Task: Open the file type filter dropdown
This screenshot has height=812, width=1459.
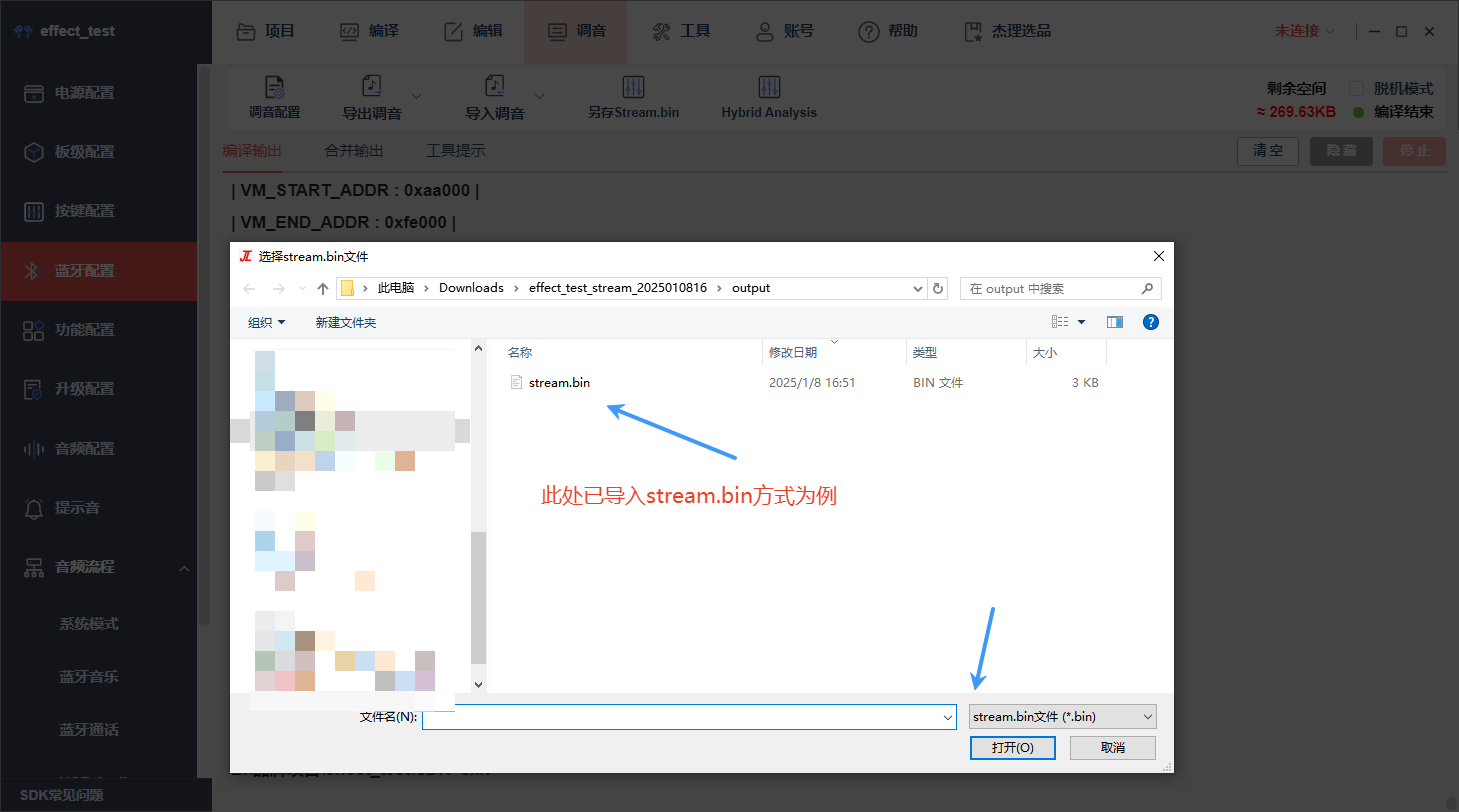Action: (1063, 716)
